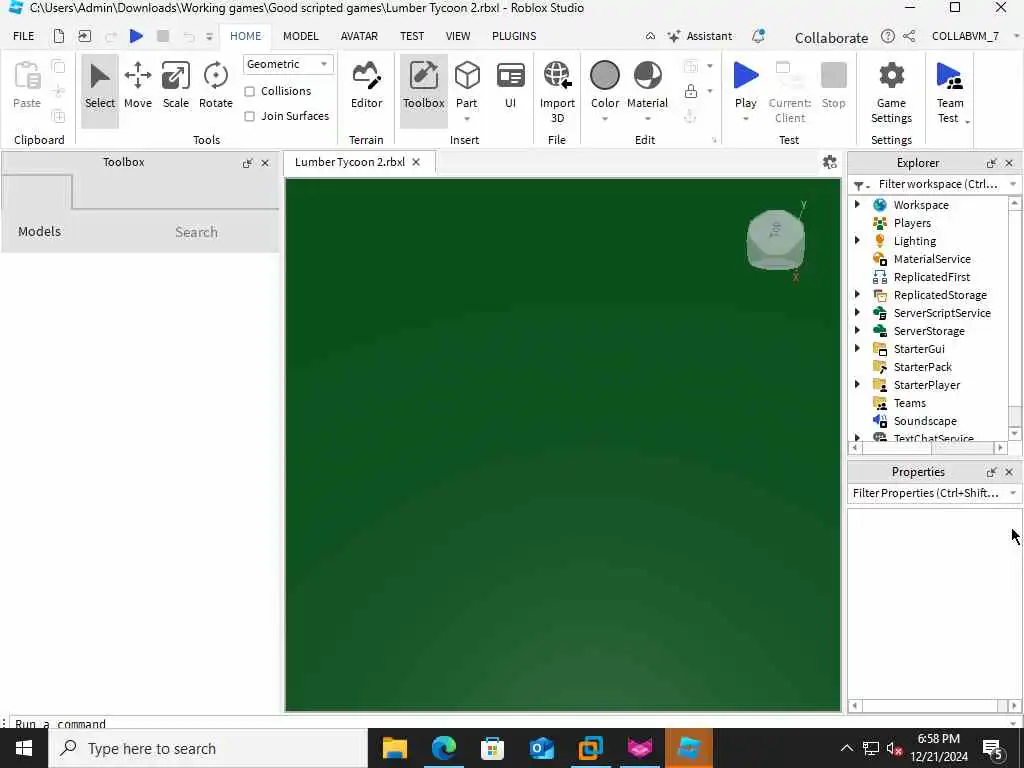Expand the ReplicatedStorage node
The width and height of the screenshot is (1024, 768).
point(857,295)
